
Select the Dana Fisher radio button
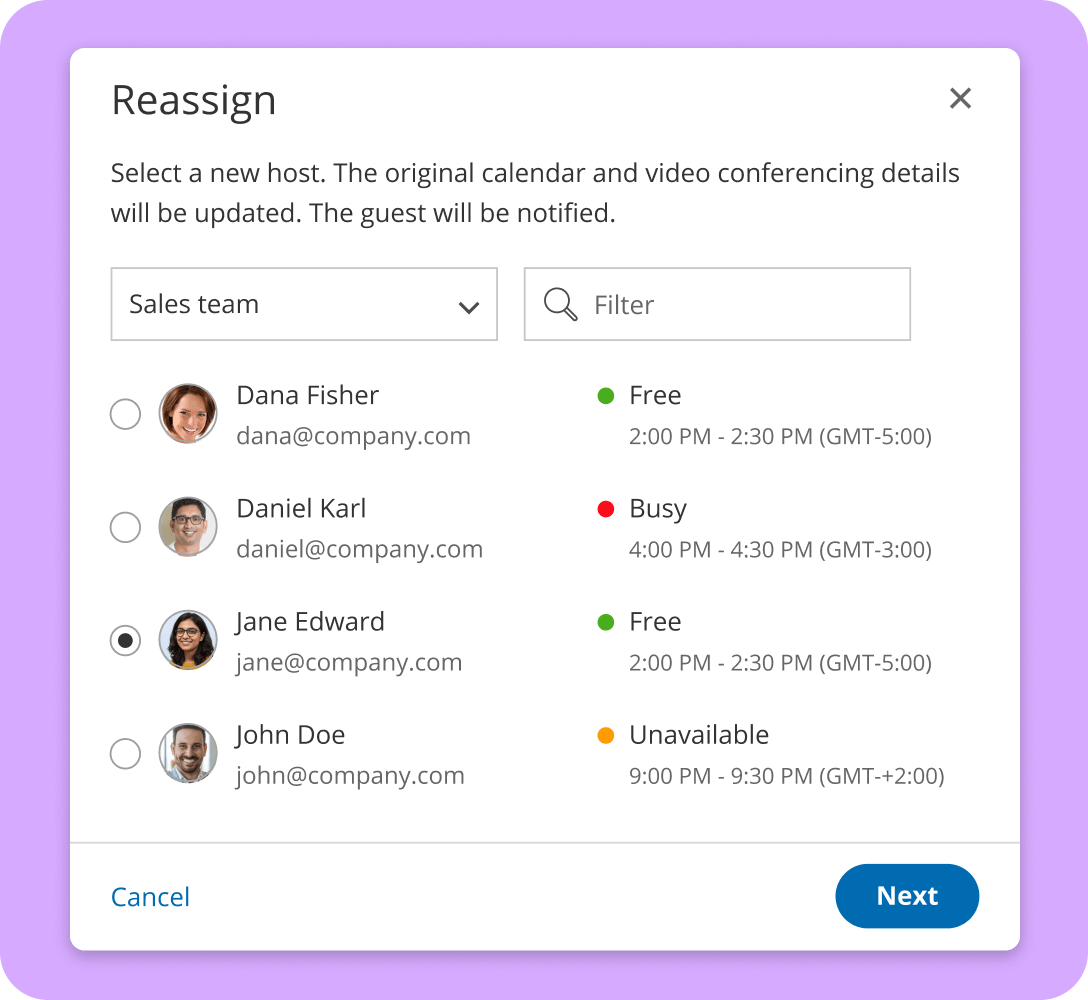(x=125, y=414)
